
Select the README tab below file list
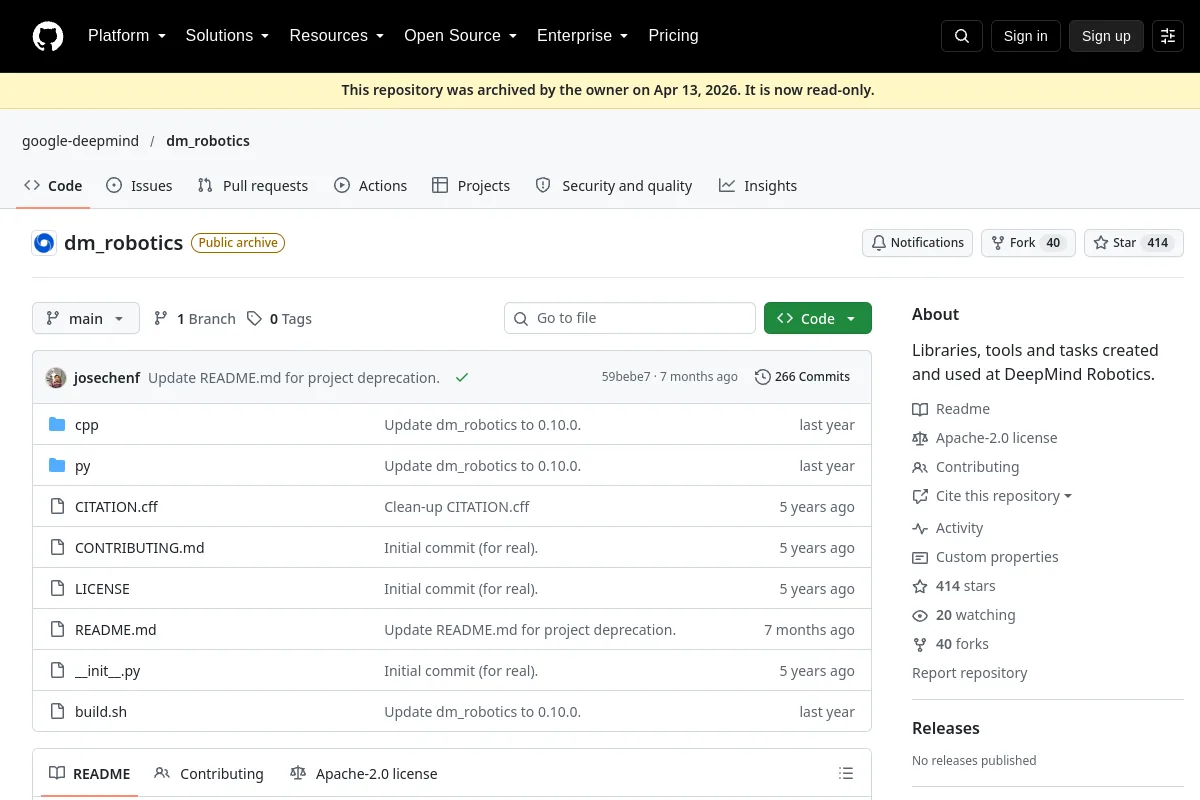pyautogui.click(x=90, y=773)
